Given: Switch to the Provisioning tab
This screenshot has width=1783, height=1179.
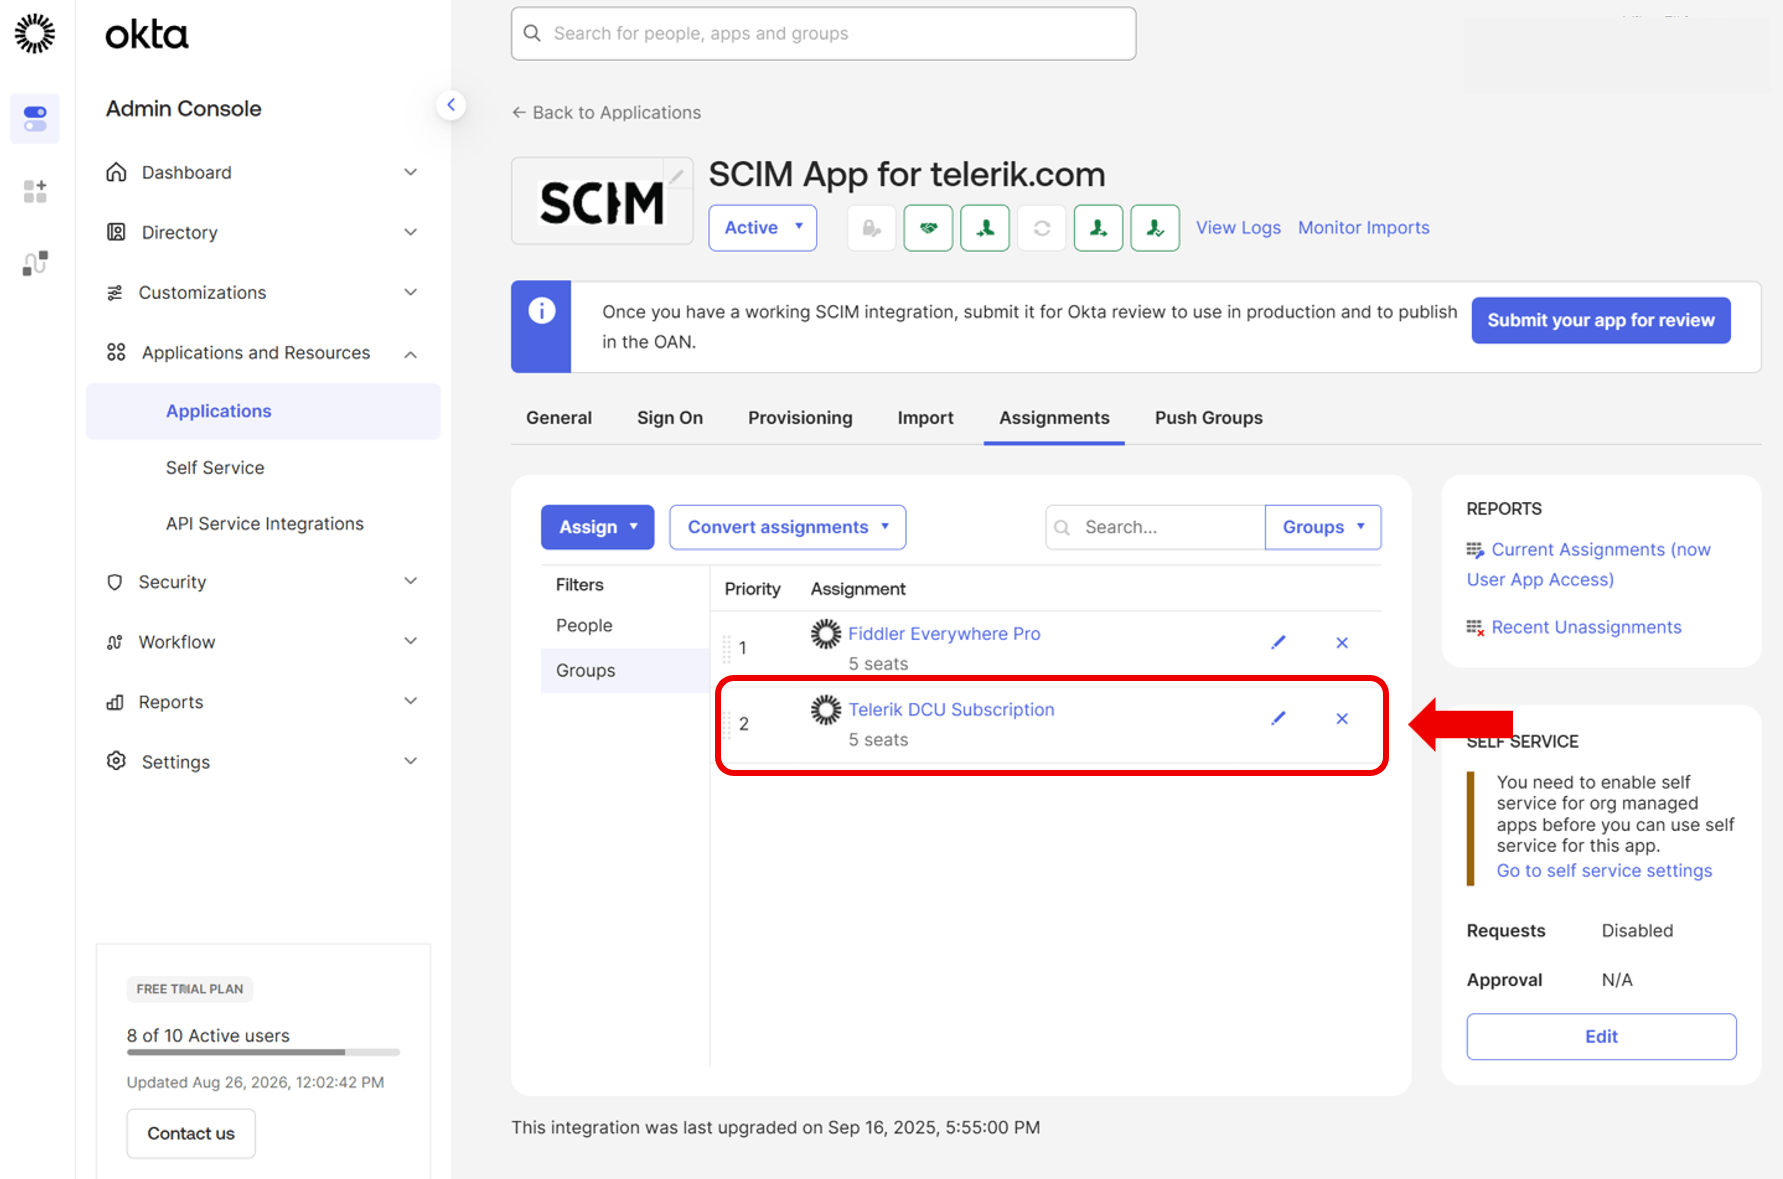Looking at the screenshot, I should [x=800, y=418].
